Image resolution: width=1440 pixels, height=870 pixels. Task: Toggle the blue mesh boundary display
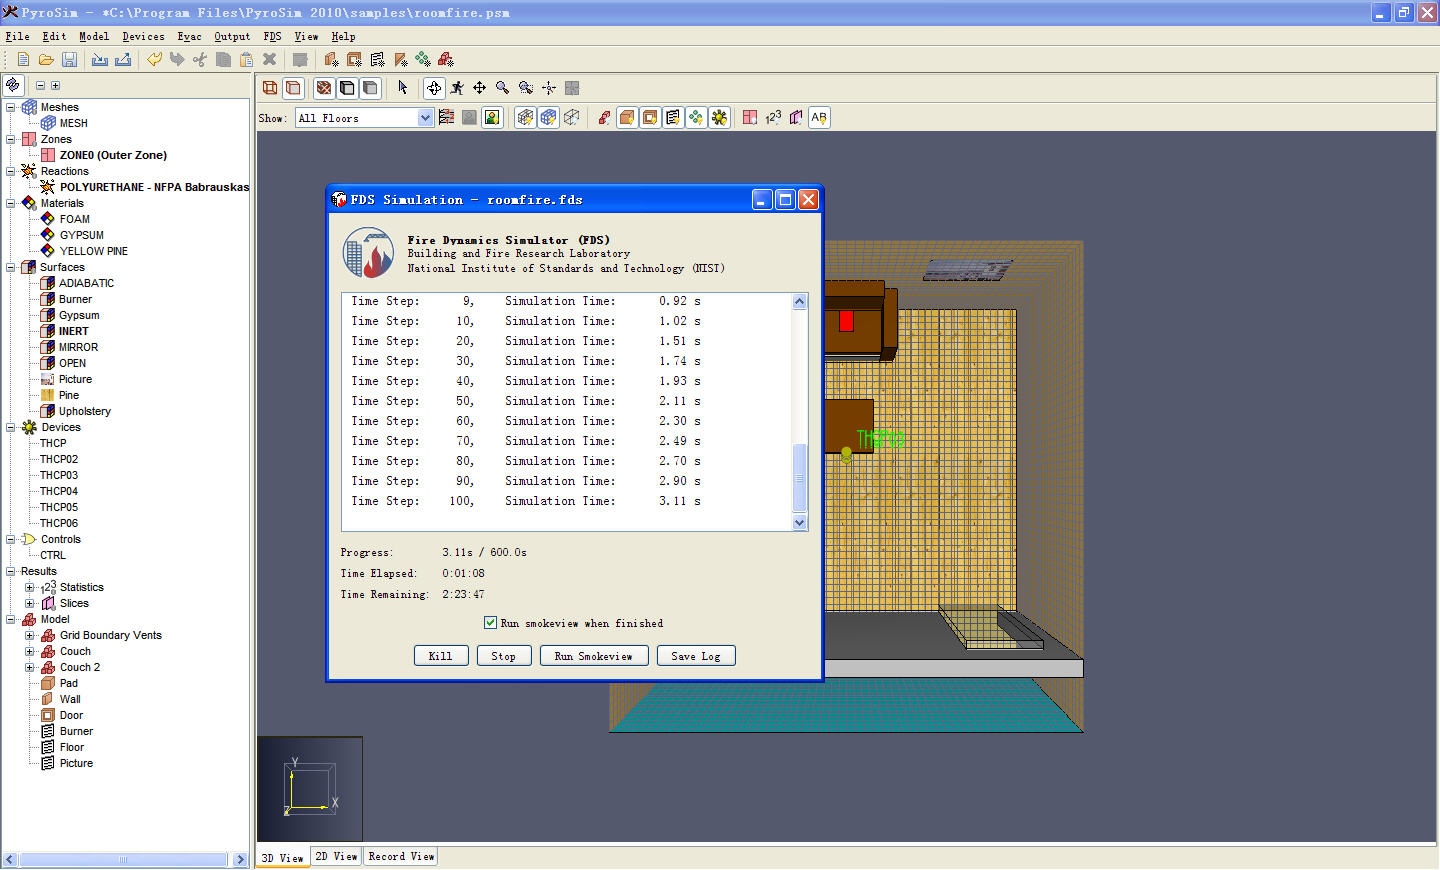point(548,117)
